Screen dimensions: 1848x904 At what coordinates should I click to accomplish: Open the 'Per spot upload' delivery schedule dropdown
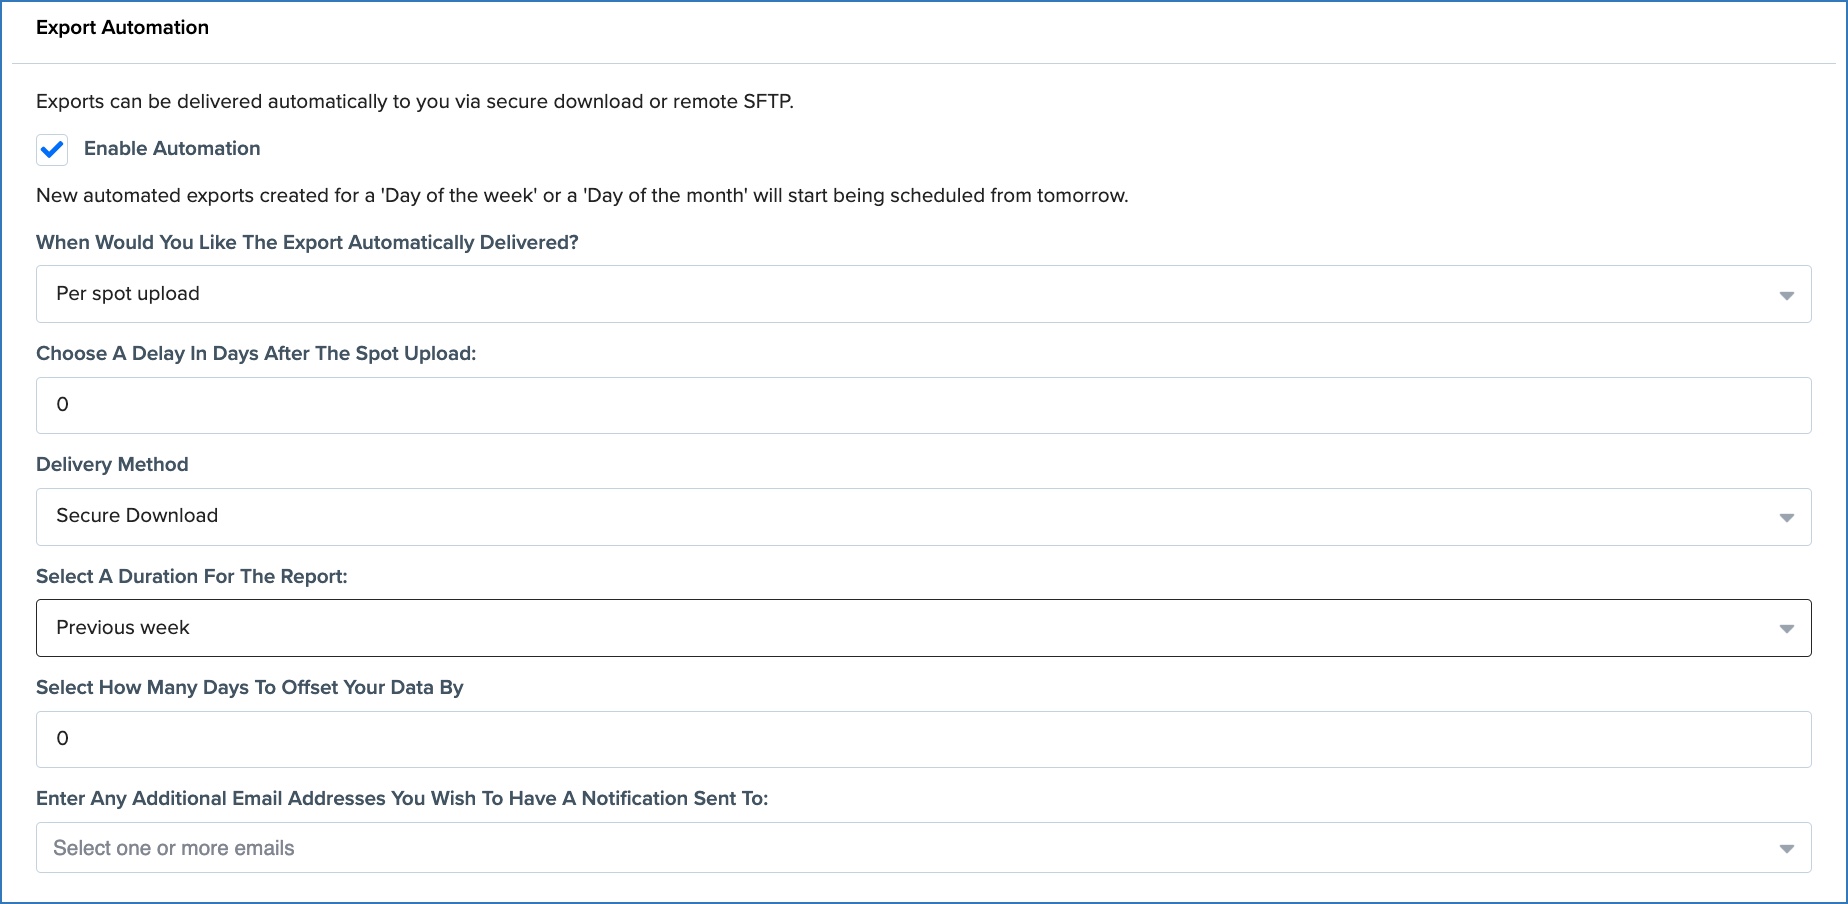pyautogui.click(x=900, y=294)
